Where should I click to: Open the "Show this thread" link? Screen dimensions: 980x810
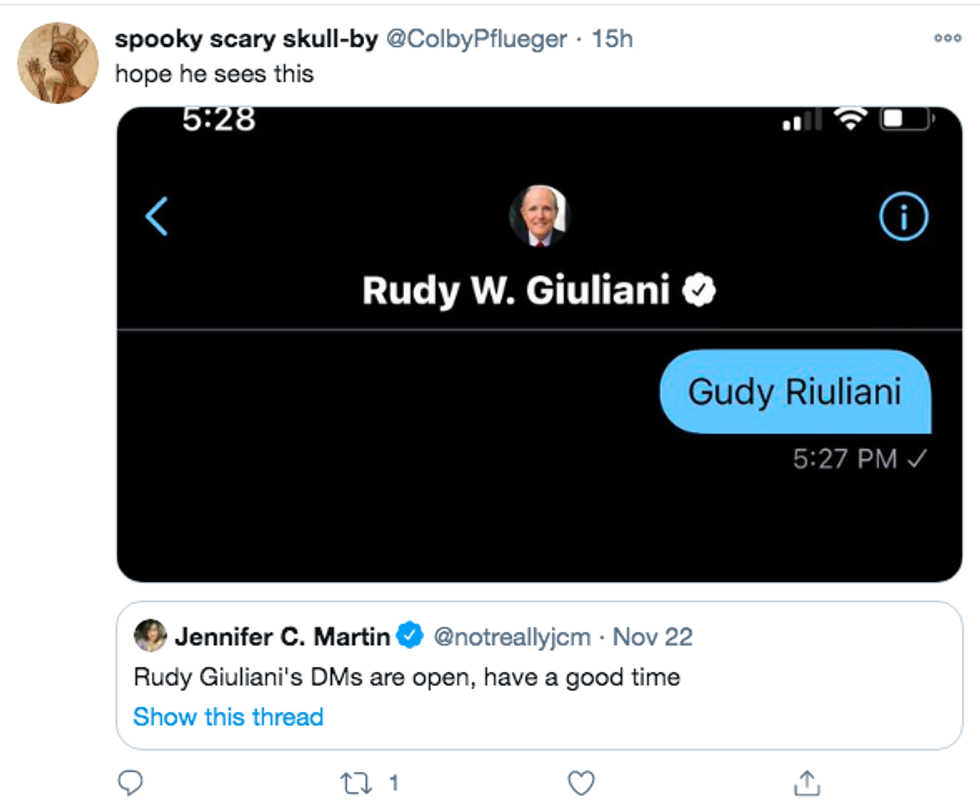(x=228, y=717)
